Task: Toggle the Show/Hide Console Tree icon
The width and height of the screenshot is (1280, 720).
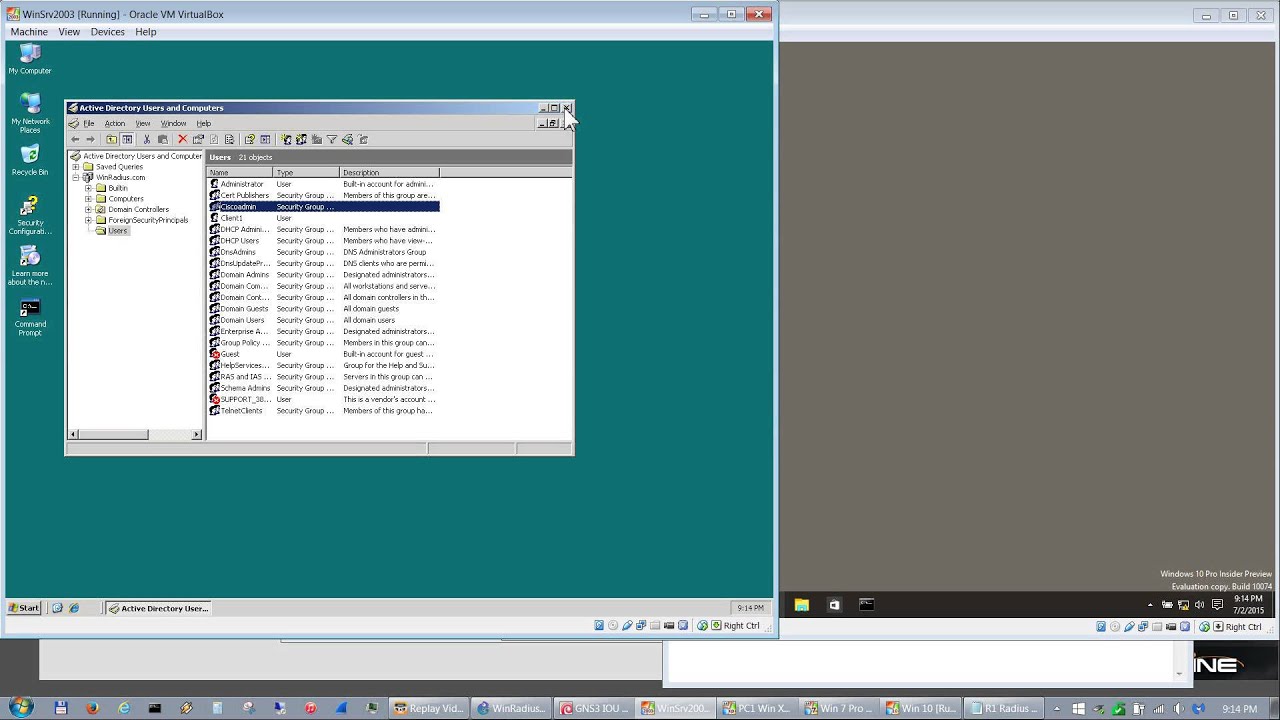Action: (x=127, y=139)
